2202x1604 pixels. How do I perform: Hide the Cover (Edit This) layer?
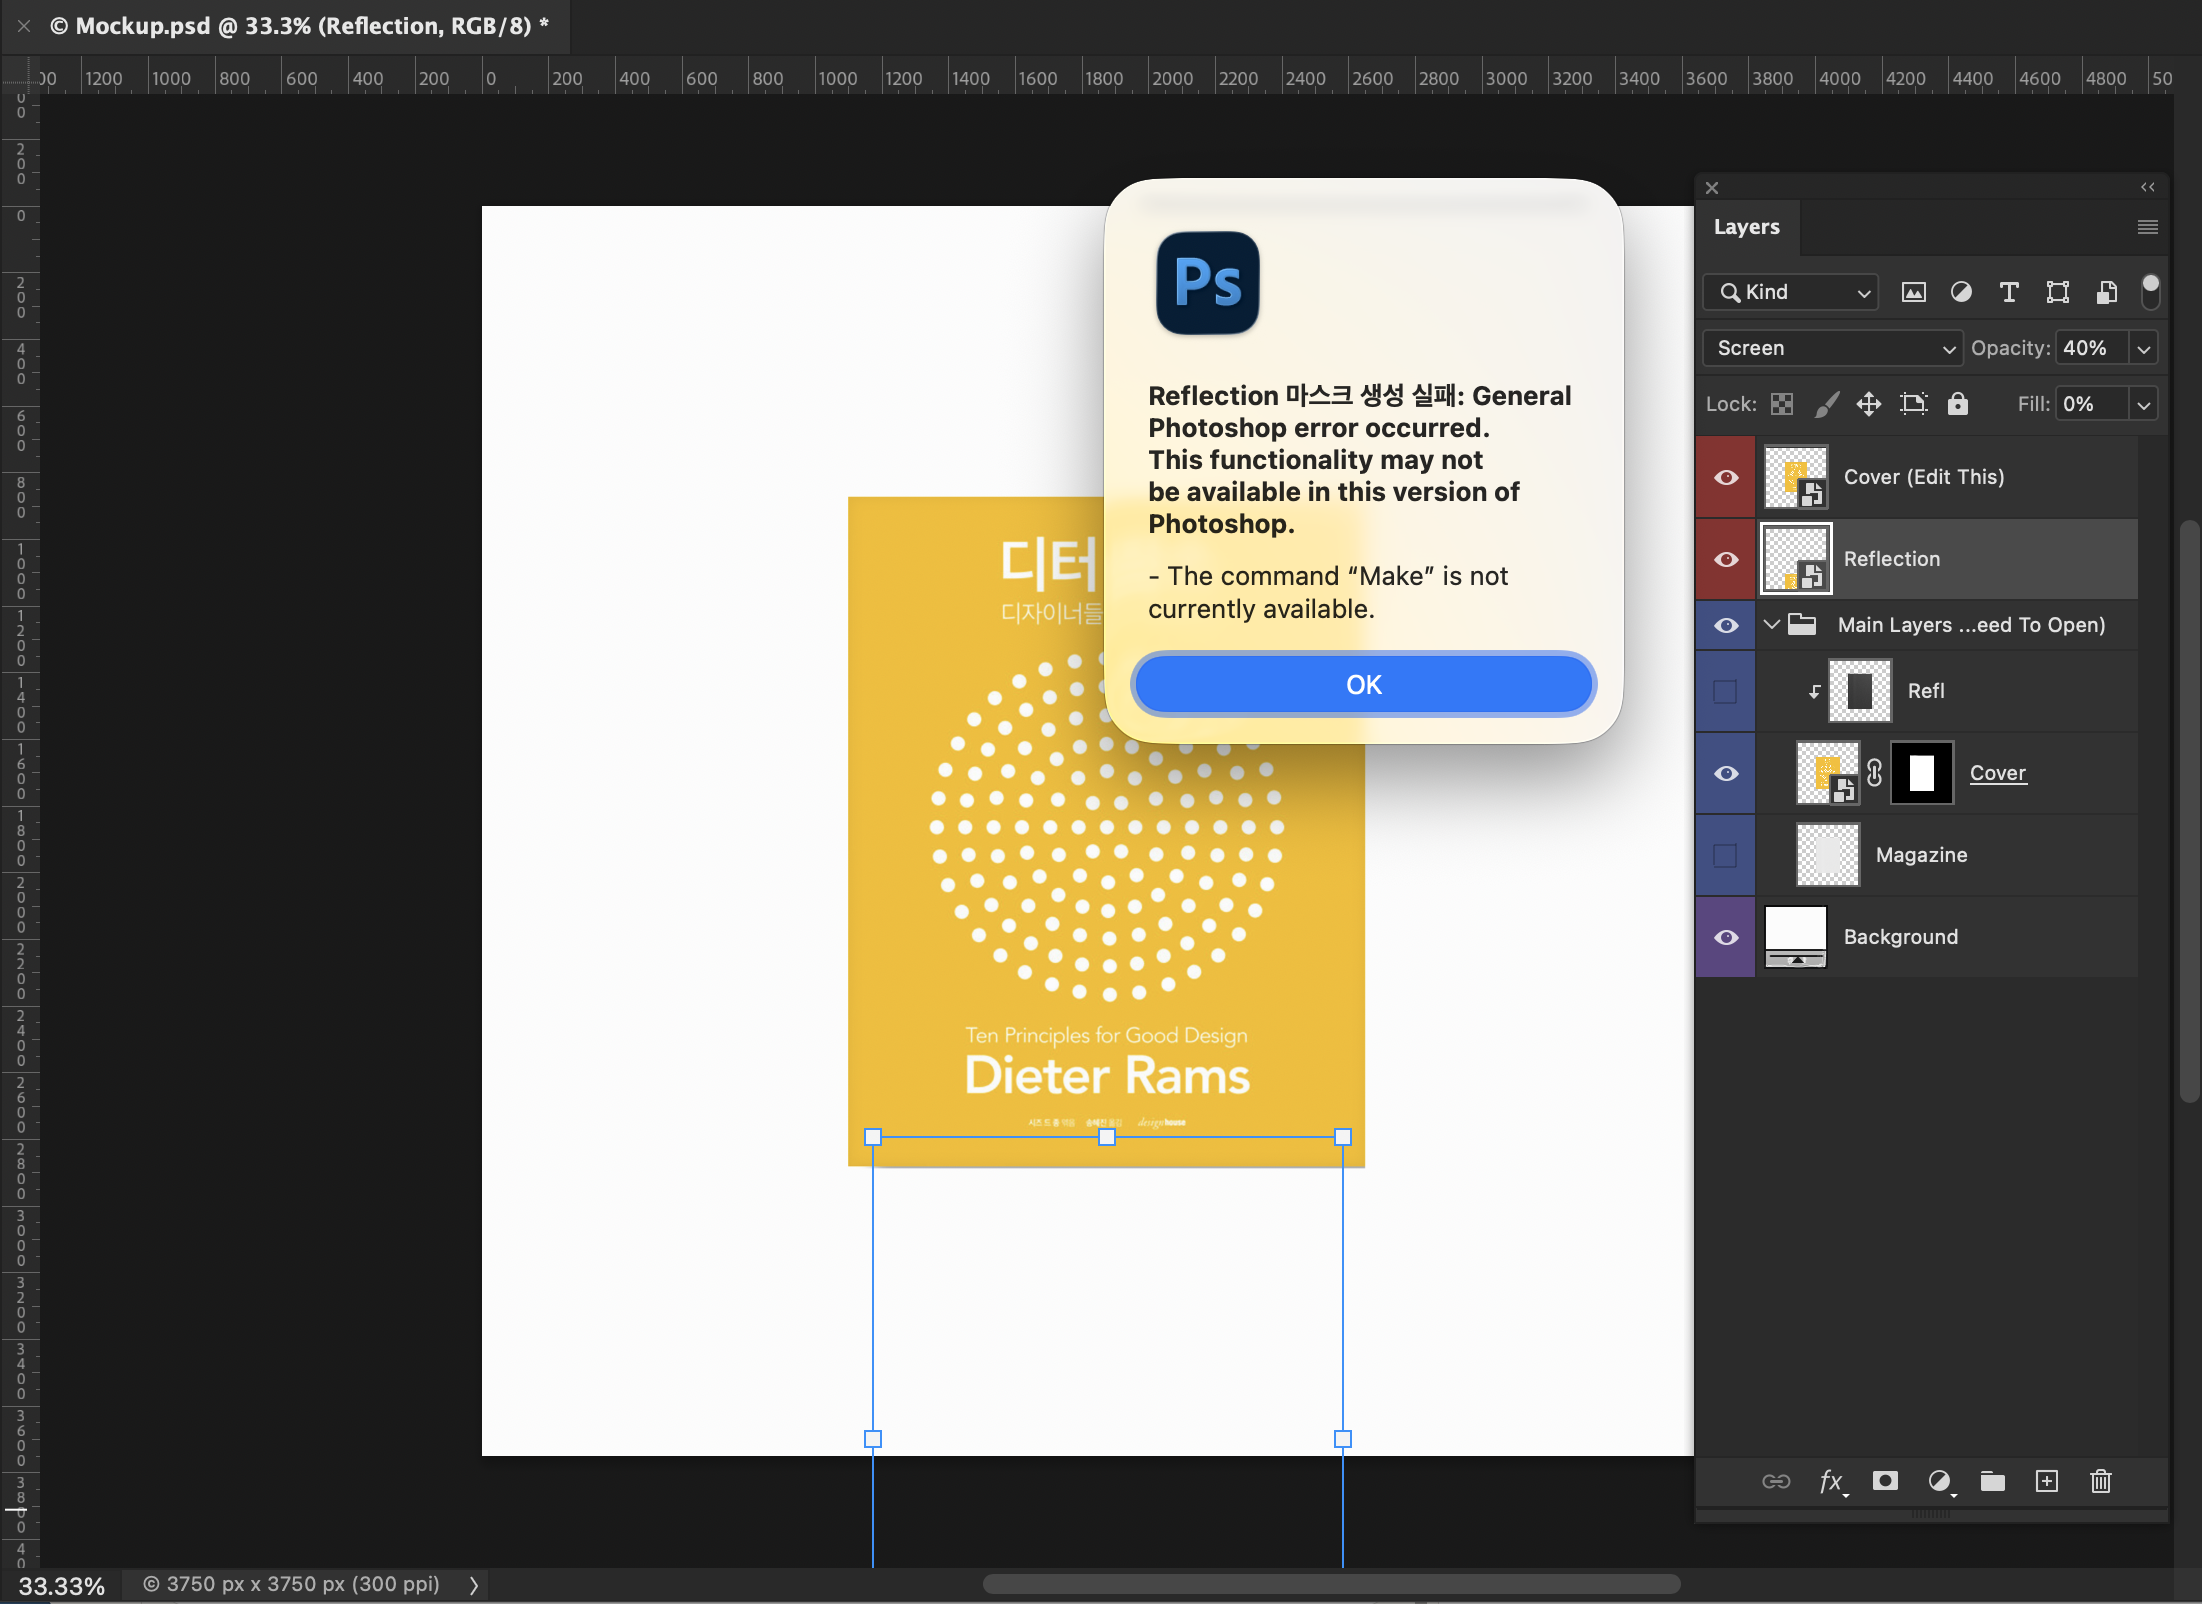(1726, 477)
